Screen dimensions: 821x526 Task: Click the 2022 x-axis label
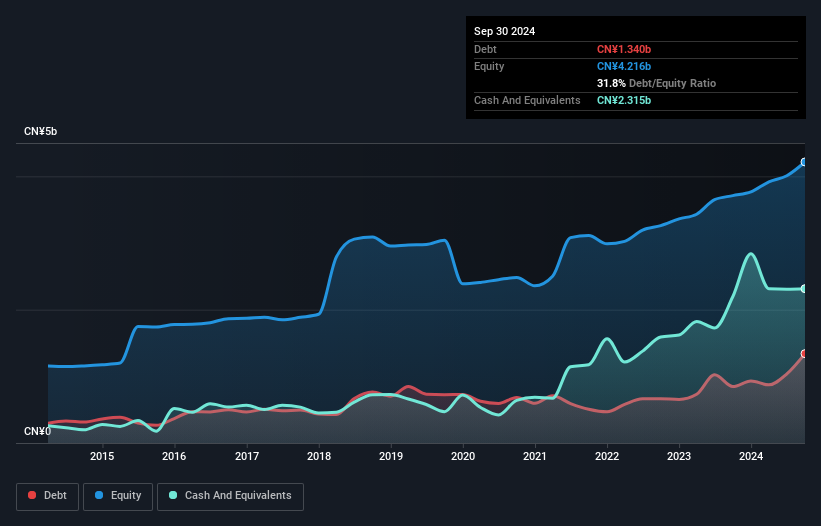tap(607, 456)
